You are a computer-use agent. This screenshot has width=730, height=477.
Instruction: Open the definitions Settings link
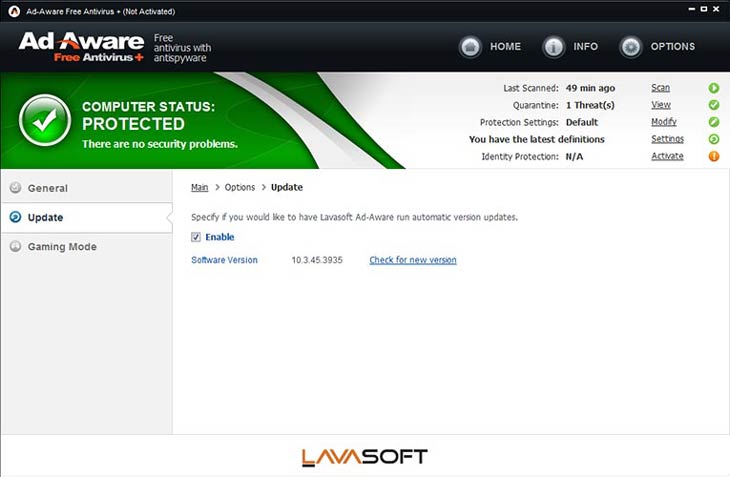[668, 139]
